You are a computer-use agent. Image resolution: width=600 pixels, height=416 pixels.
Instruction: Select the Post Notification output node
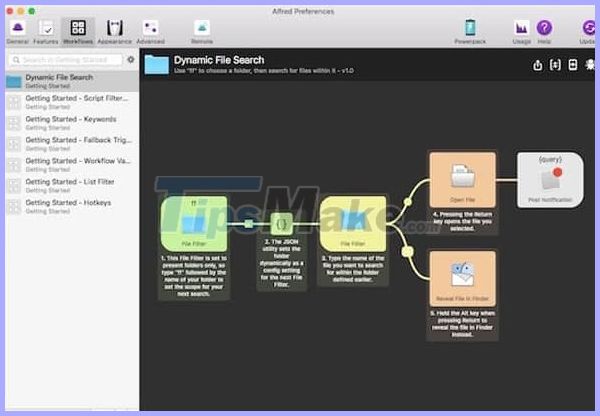click(x=550, y=180)
